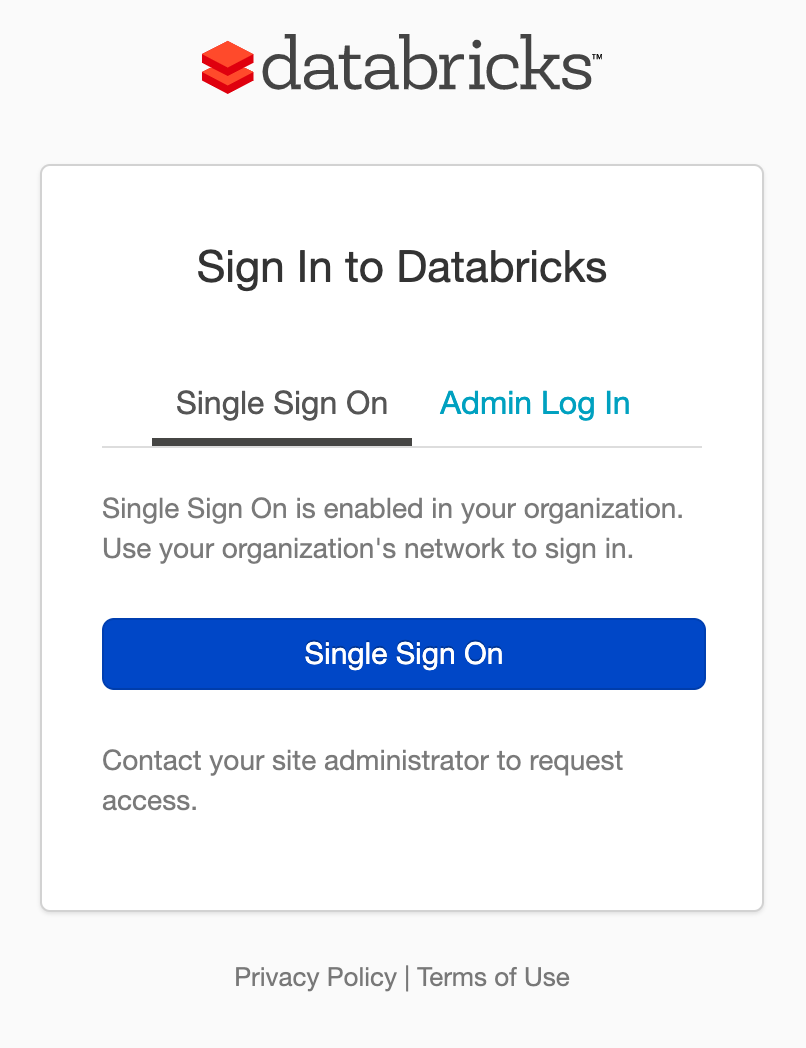806x1048 pixels.
Task: Click the vertical bar between the footer links
Action: [407, 978]
